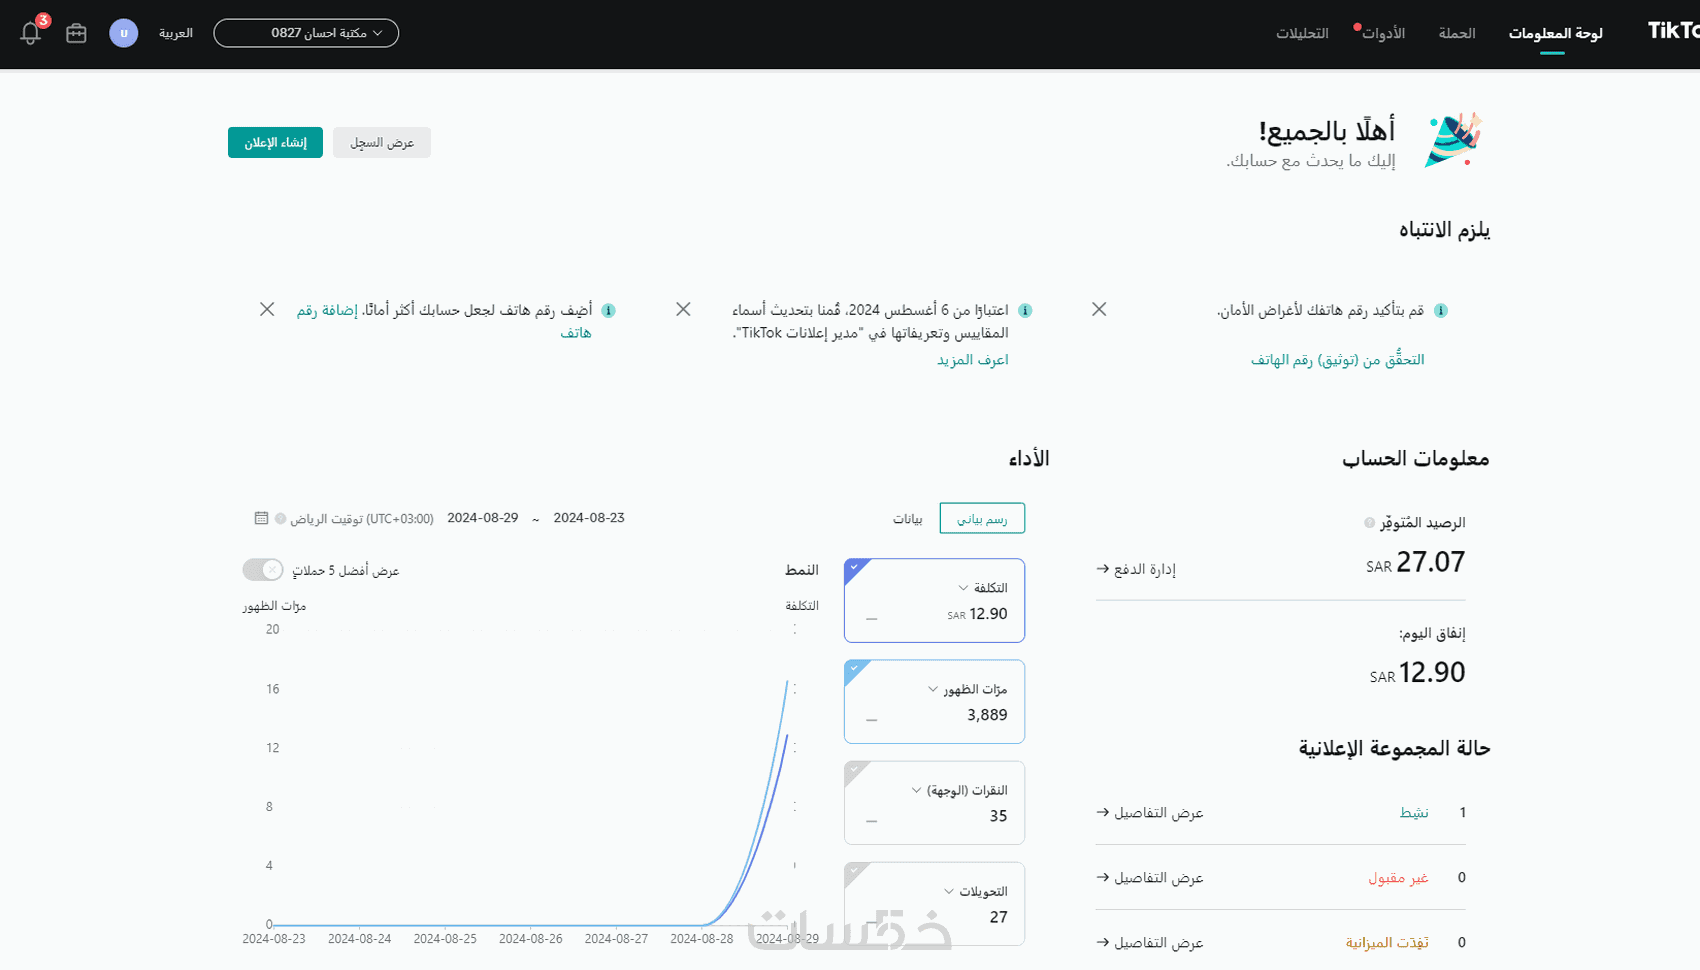The height and width of the screenshot is (970, 1700).
Task: Open the التحليلات menu
Action: pyautogui.click(x=1302, y=33)
